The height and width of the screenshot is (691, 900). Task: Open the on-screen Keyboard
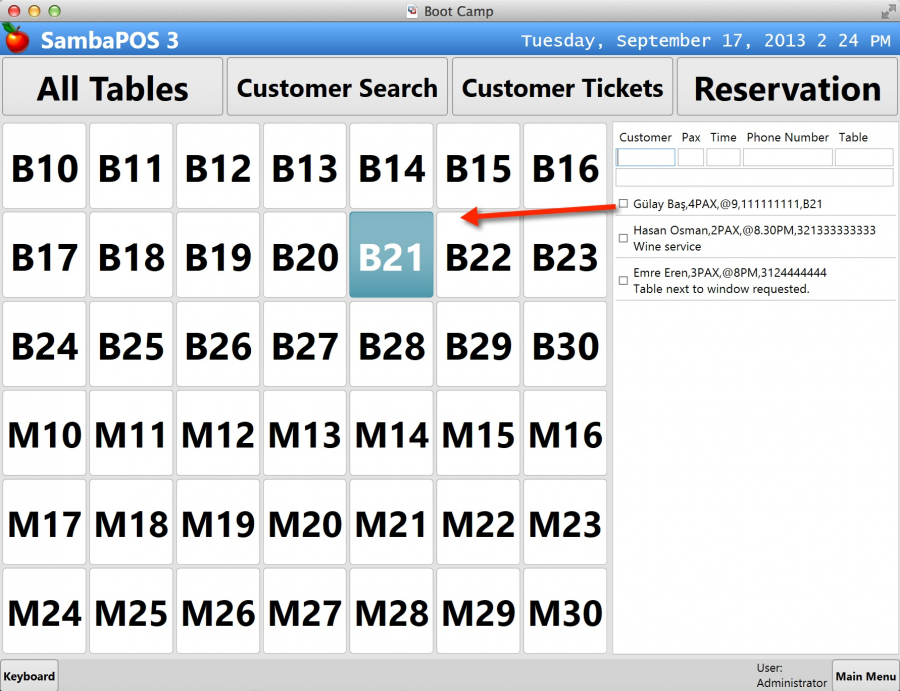pyautogui.click(x=29, y=676)
